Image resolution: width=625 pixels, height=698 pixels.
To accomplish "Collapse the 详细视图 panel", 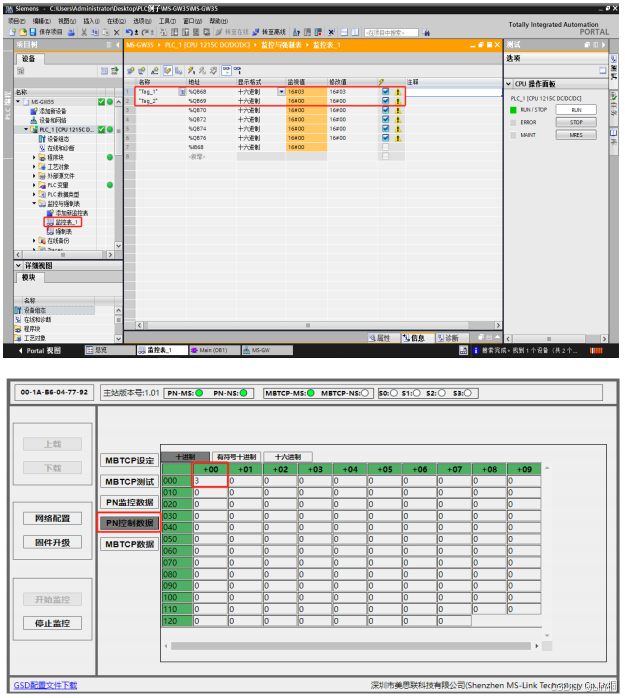I will (19, 265).
